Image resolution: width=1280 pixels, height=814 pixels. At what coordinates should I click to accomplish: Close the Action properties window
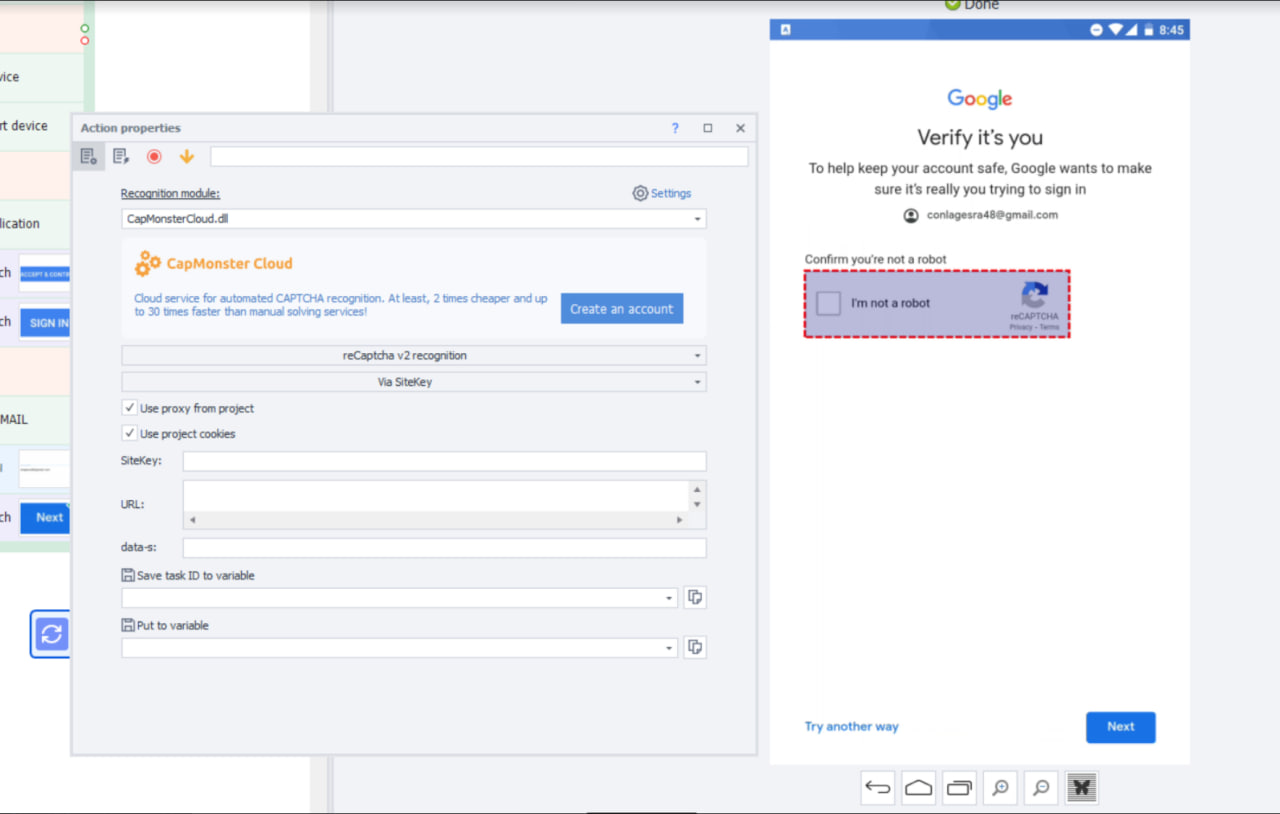(x=740, y=128)
